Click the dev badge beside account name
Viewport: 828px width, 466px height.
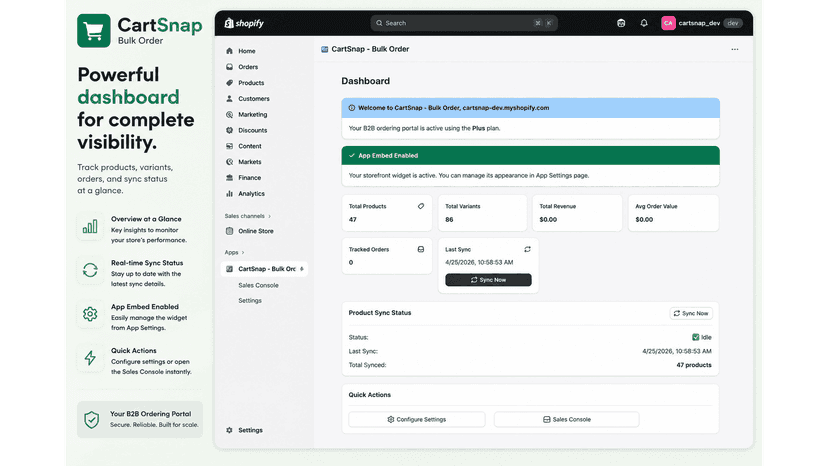[732, 23]
